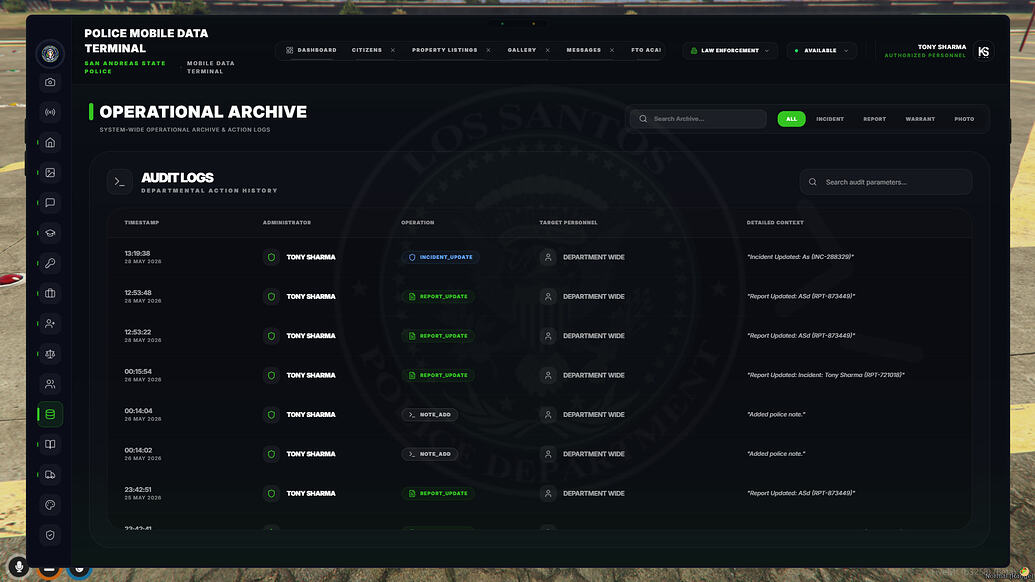Click the KS profile avatar
Screen dimensions: 1035x582
[984, 51]
